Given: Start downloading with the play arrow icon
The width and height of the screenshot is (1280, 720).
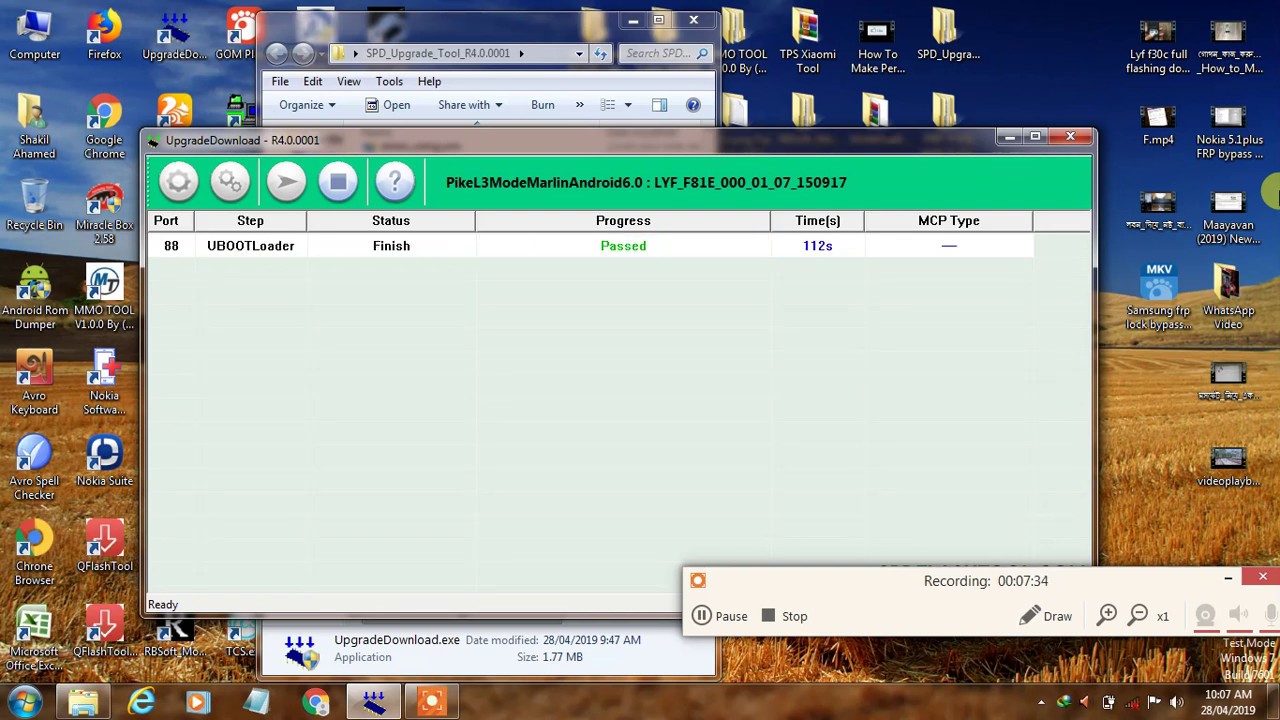Looking at the screenshot, I should click(x=286, y=182).
